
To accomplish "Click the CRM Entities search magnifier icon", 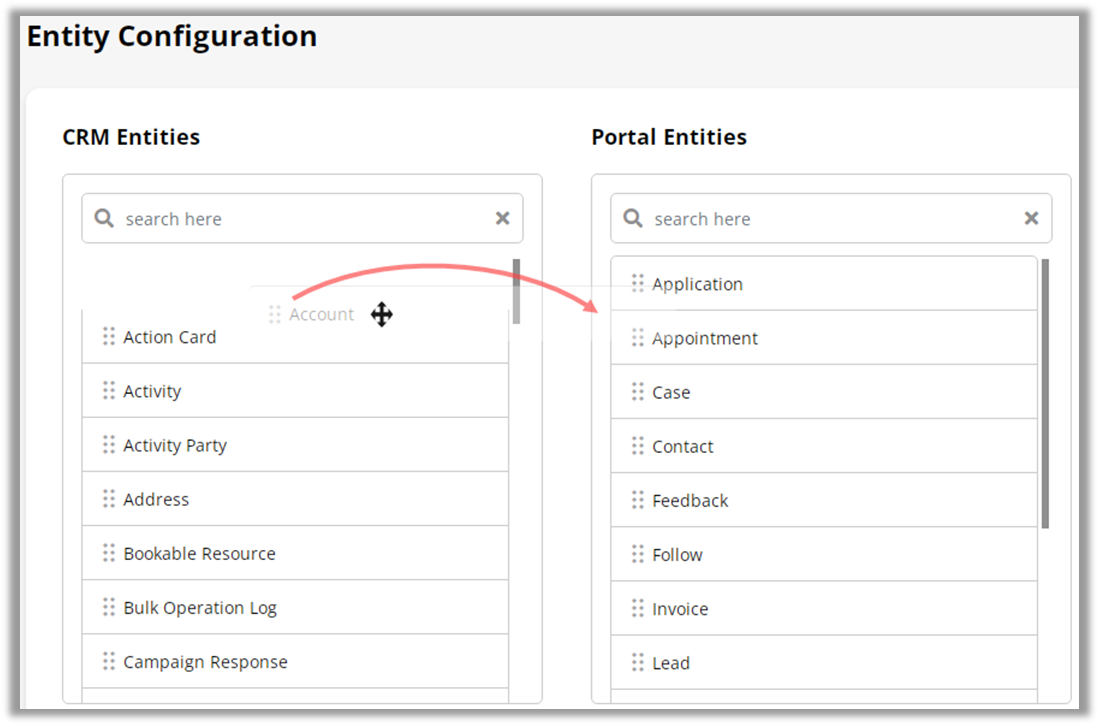I will click(104, 218).
